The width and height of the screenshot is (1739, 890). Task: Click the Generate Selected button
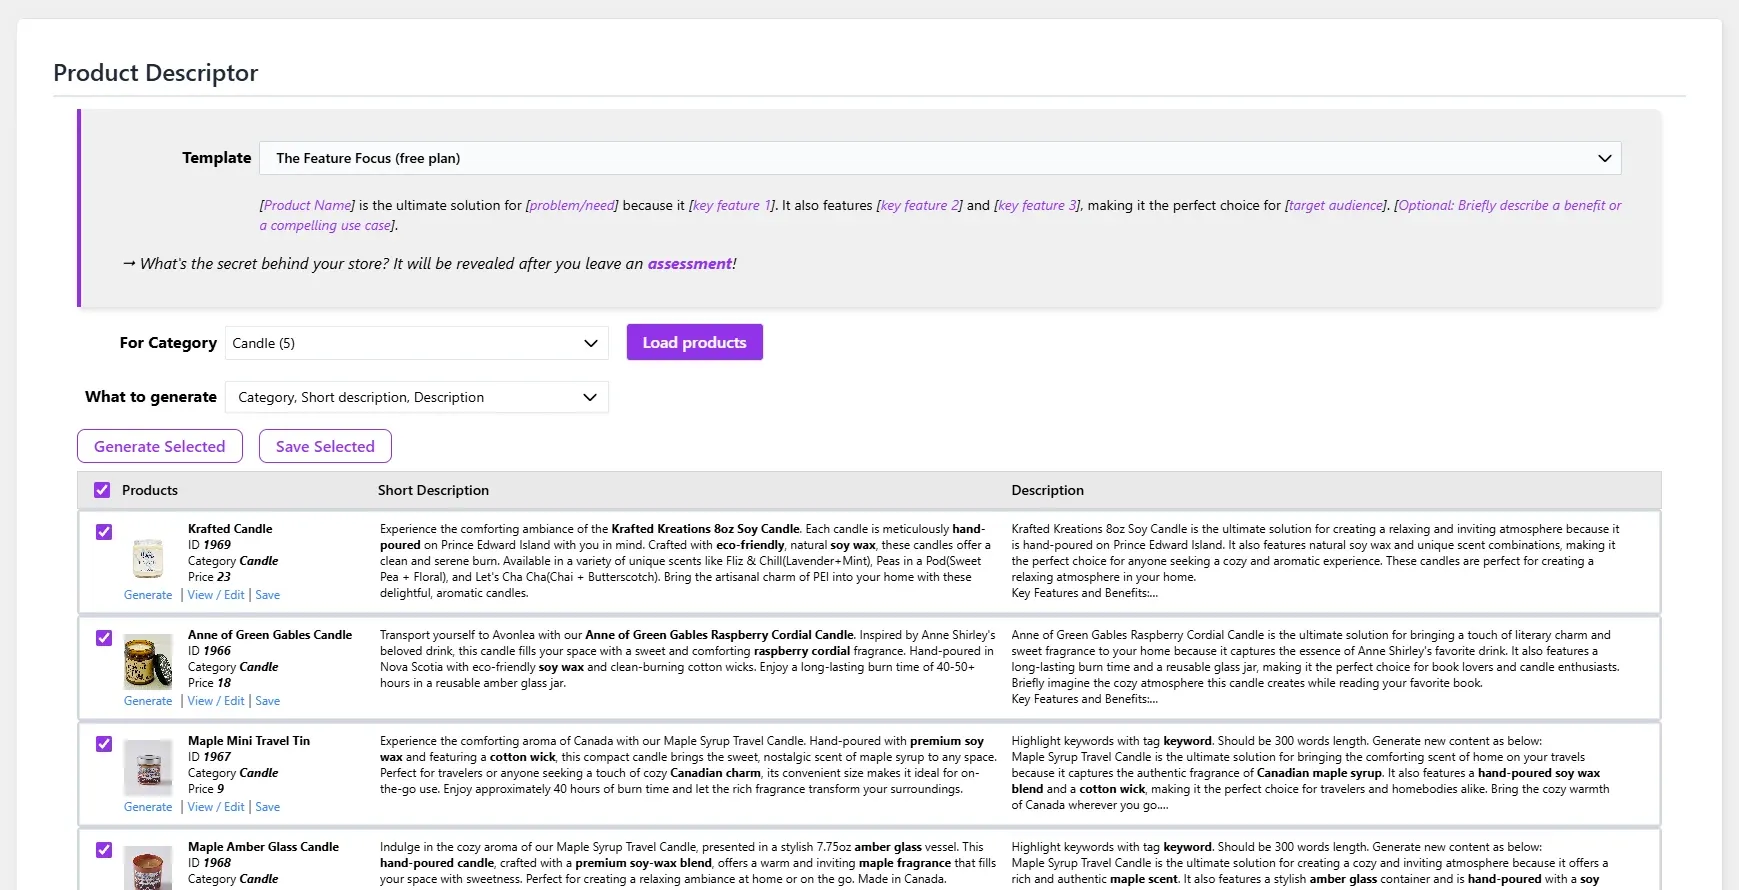click(x=160, y=446)
